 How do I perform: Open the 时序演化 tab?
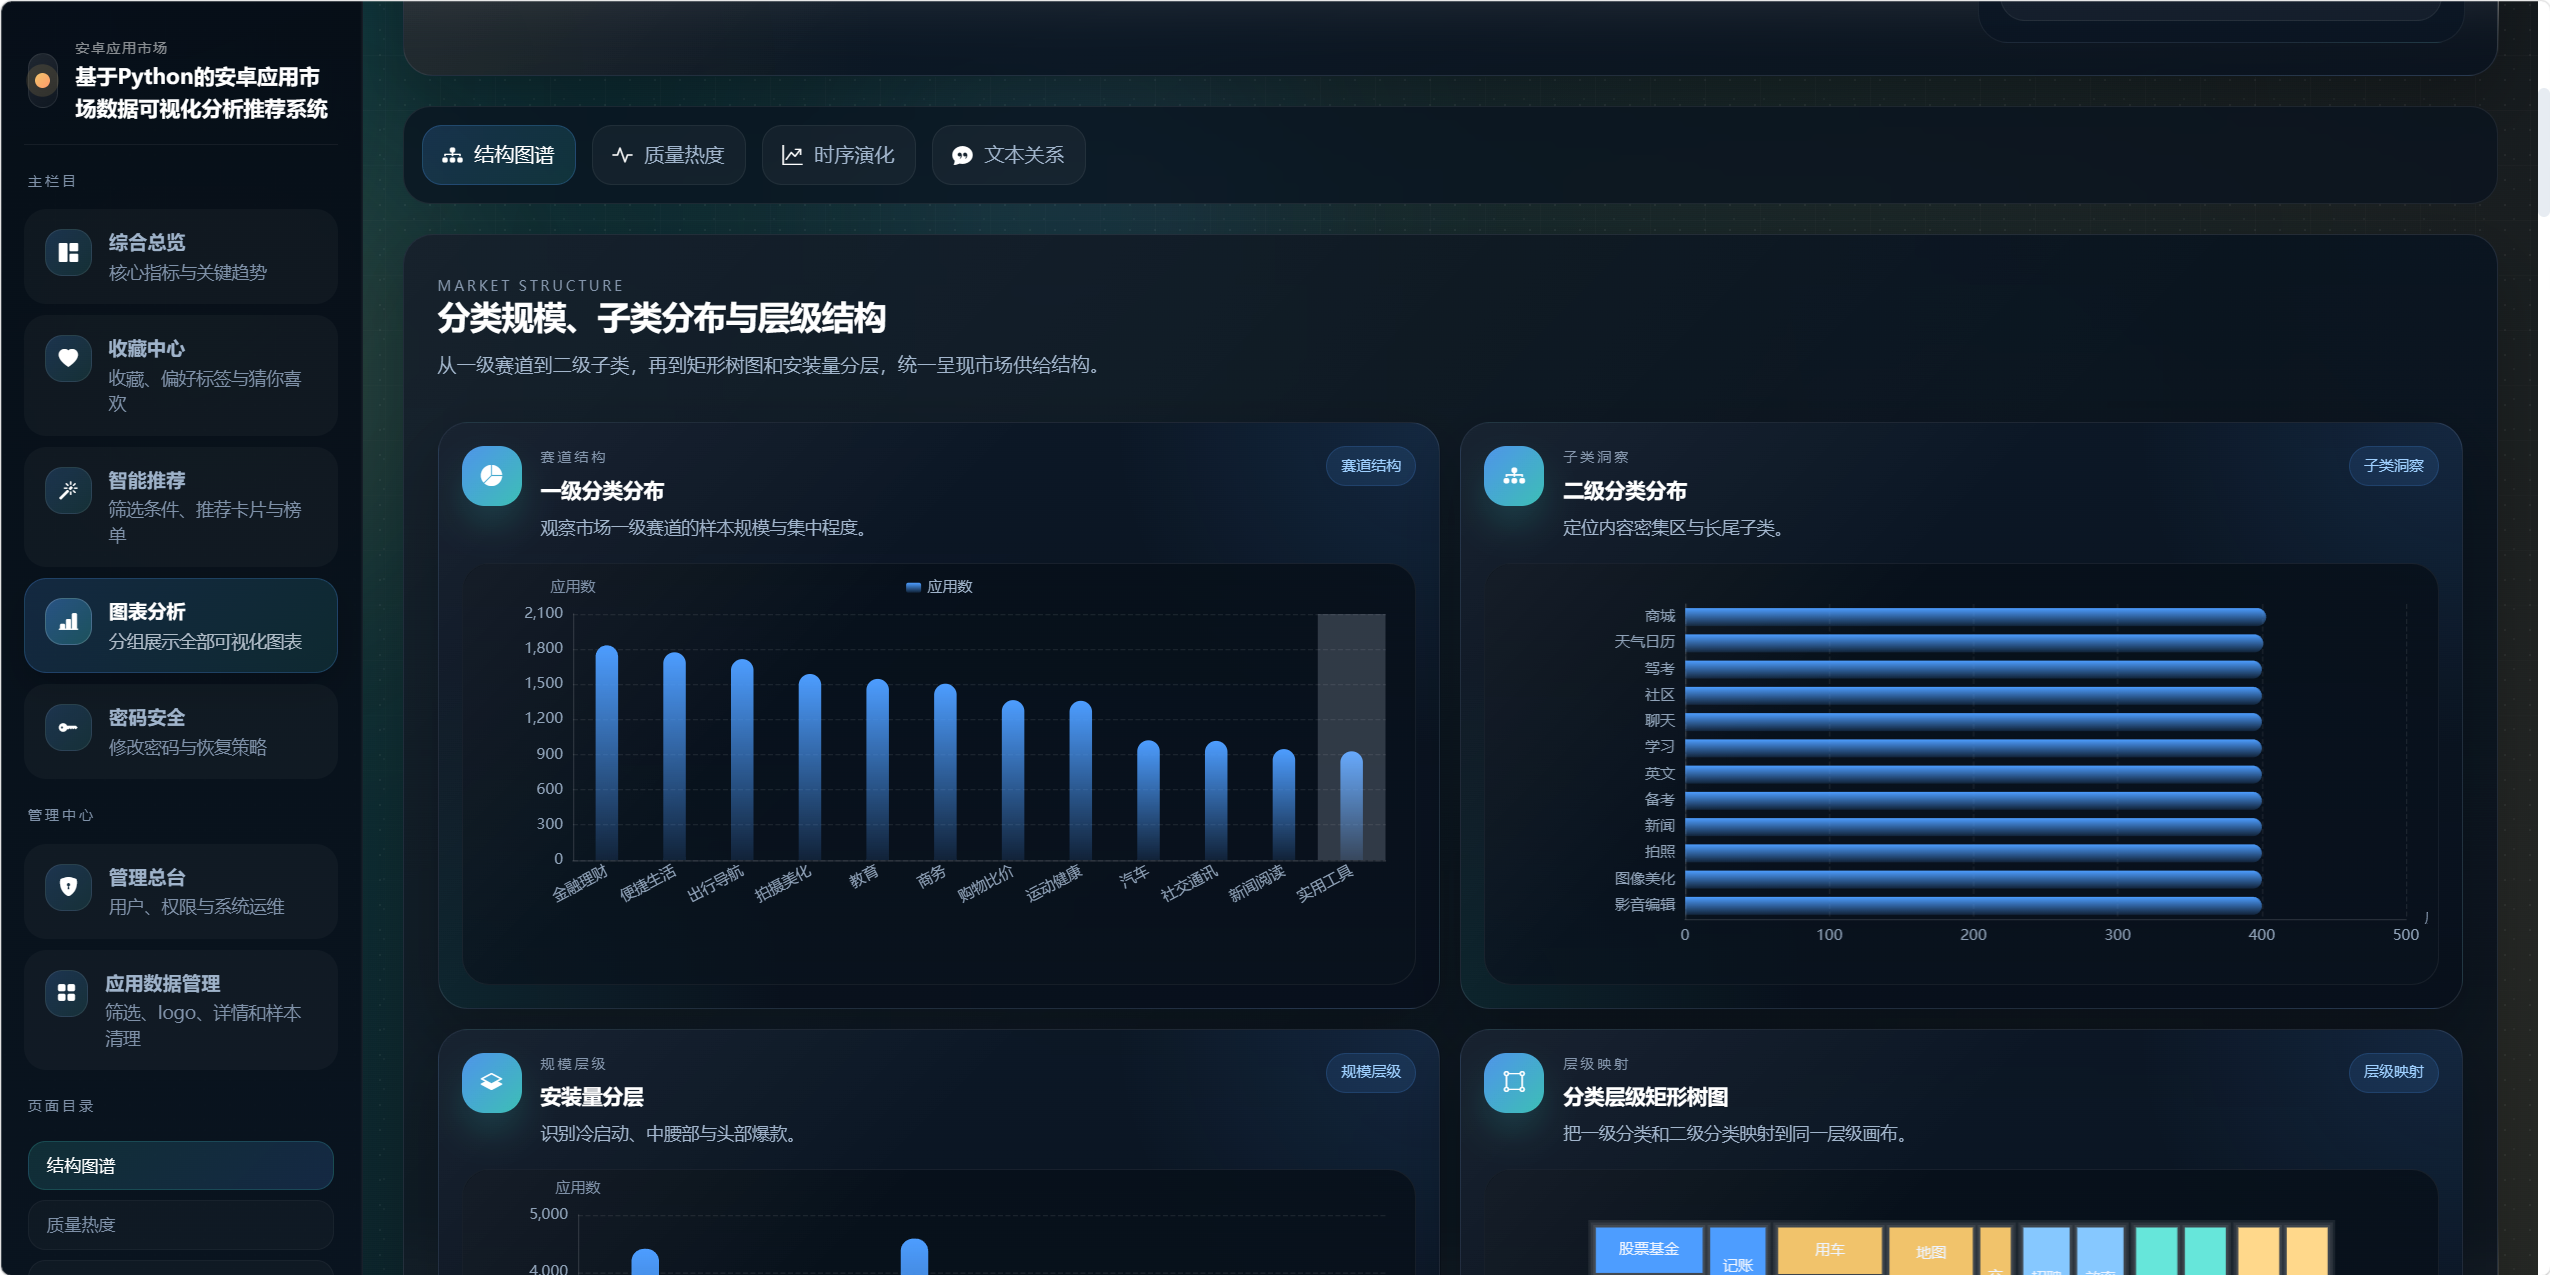tap(838, 155)
